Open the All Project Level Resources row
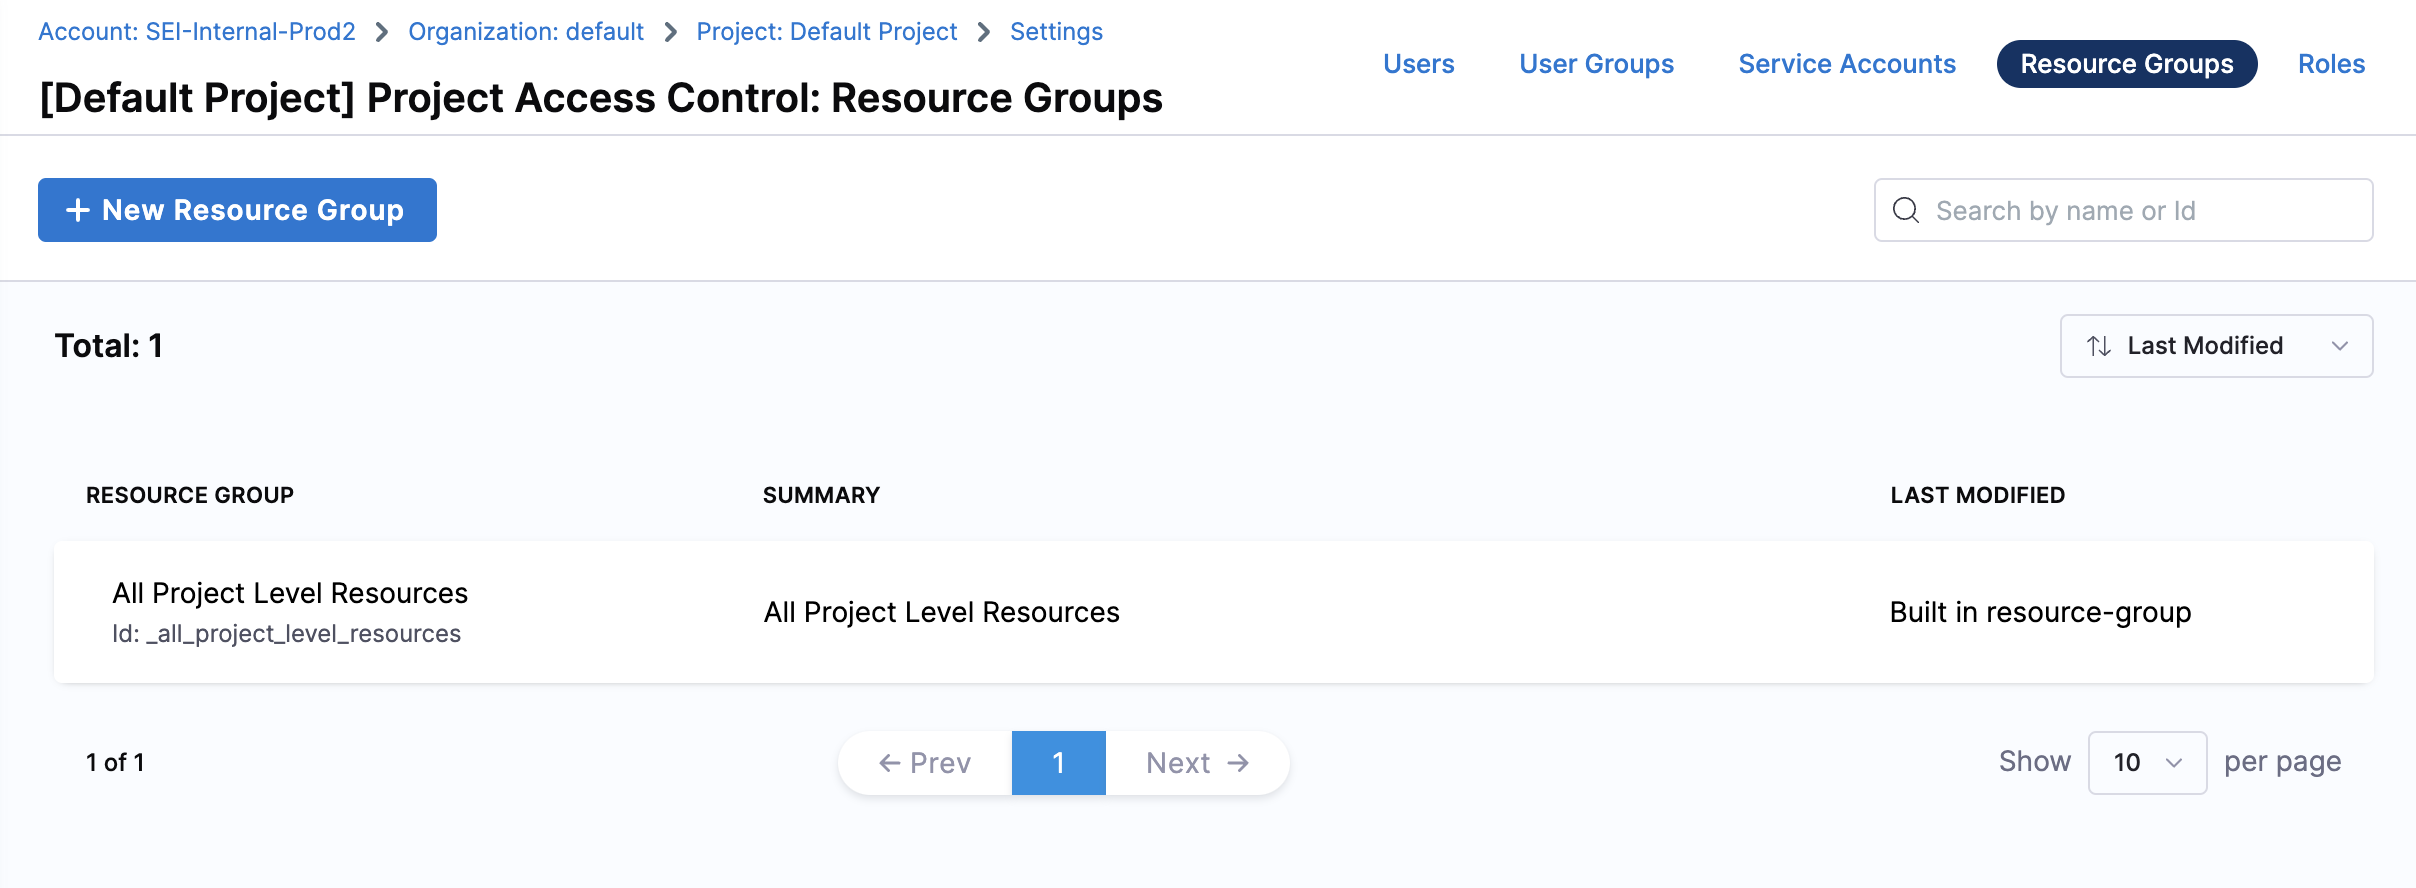The width and height of the screenshot is (2416, 888). tap(290, 594)
